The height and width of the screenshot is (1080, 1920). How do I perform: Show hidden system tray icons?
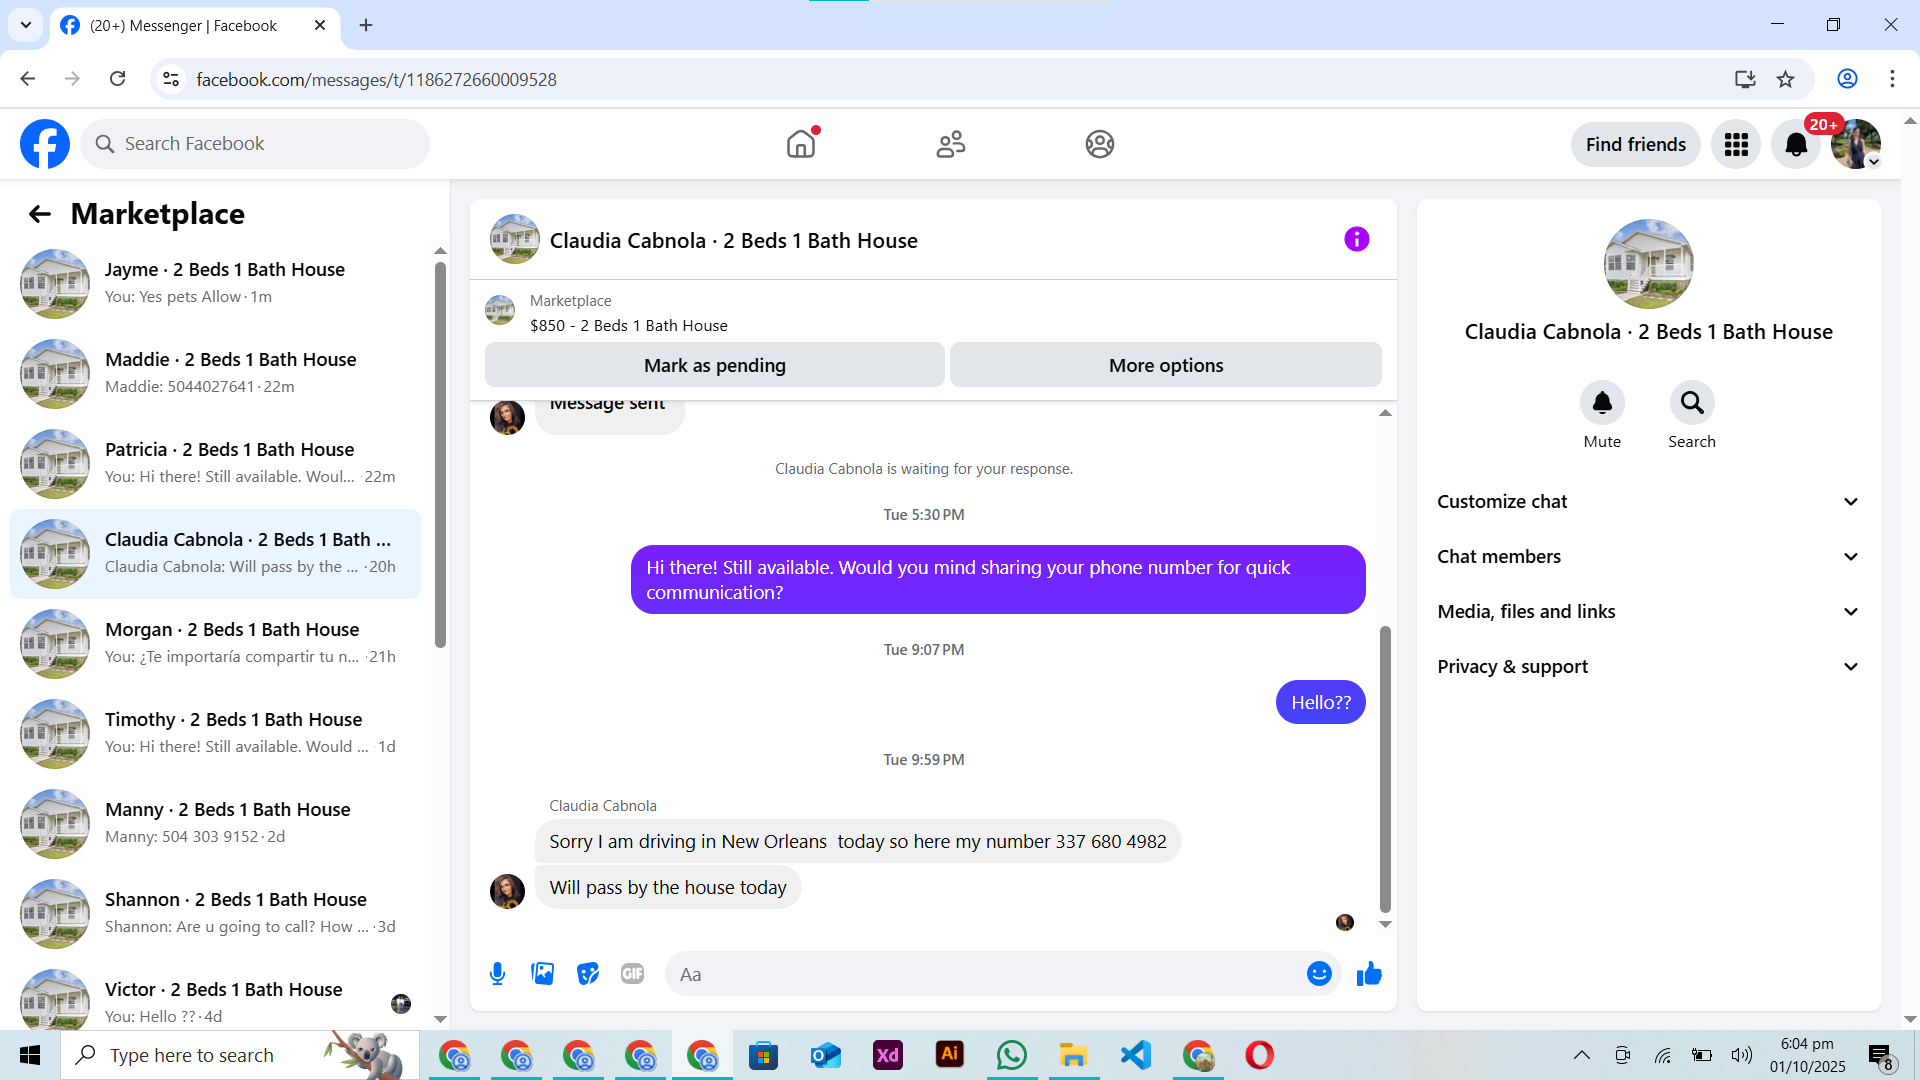(x=1582, y=1055)
